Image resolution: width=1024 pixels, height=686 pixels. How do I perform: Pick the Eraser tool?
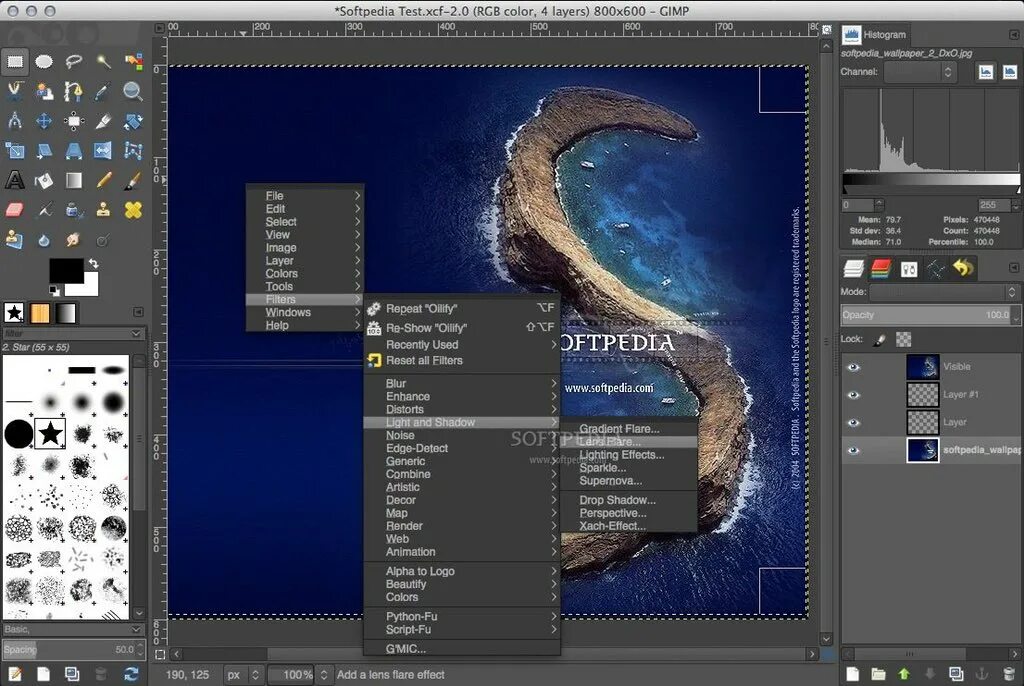point(15,210)
